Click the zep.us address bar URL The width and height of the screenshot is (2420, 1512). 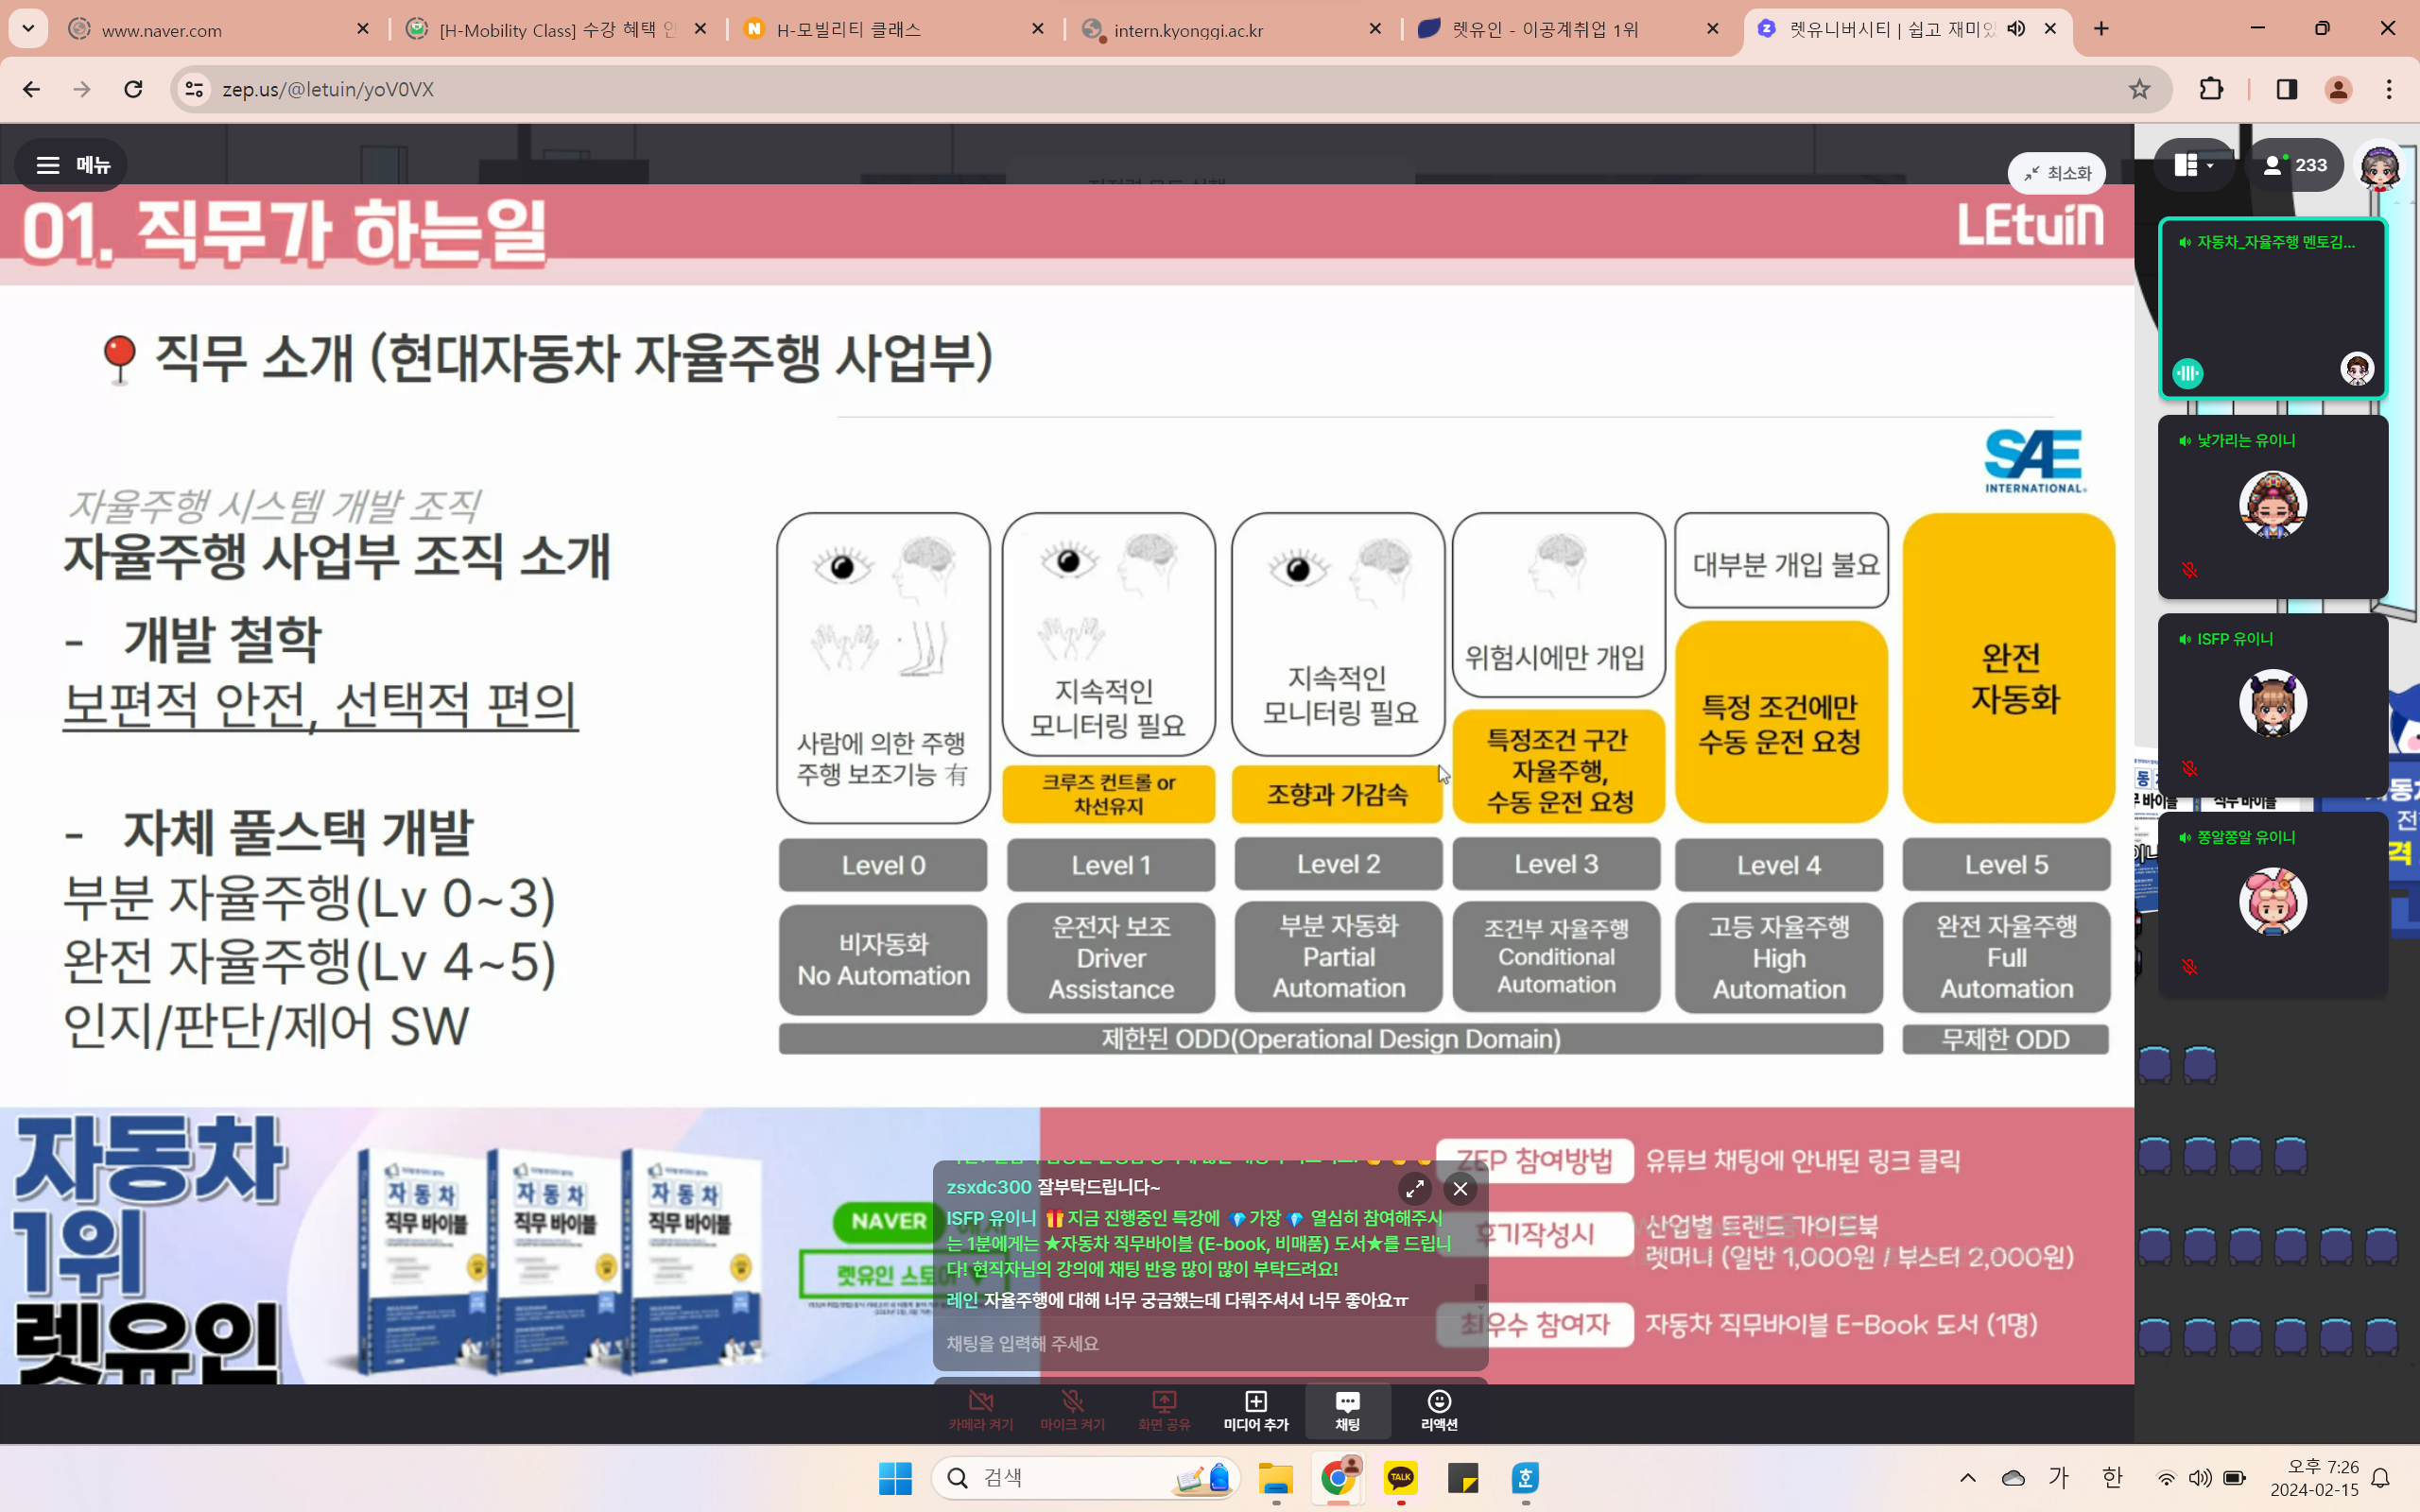click(x=328, y=89)
